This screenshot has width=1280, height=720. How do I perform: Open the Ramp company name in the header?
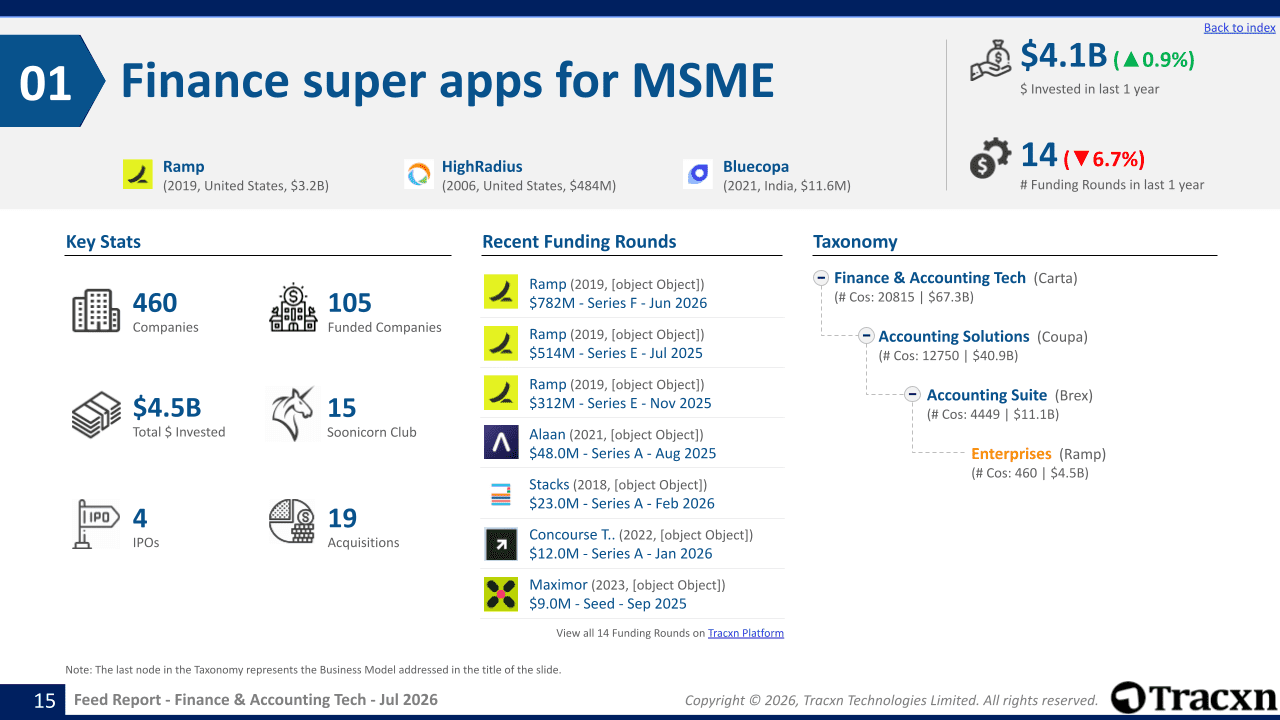(x=183, y=167)
